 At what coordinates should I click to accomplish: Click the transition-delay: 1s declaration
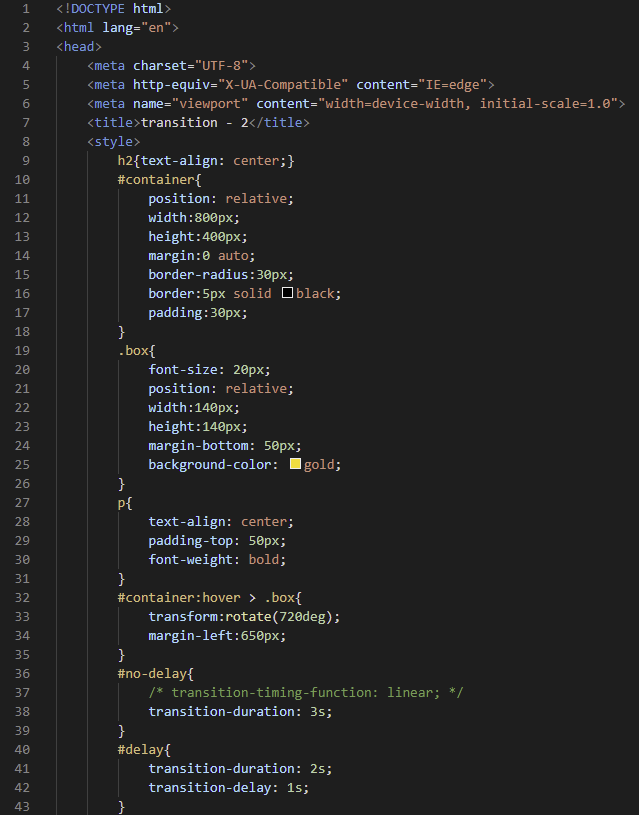[x=229, y=788]
